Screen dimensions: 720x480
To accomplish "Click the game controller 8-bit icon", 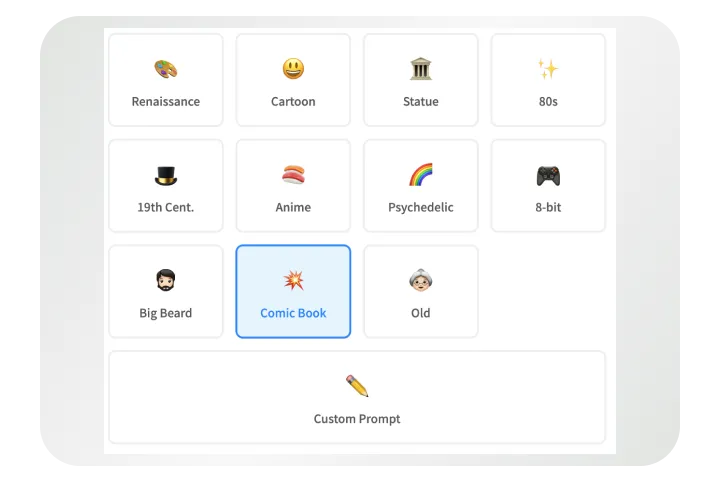I will [548, 176].
